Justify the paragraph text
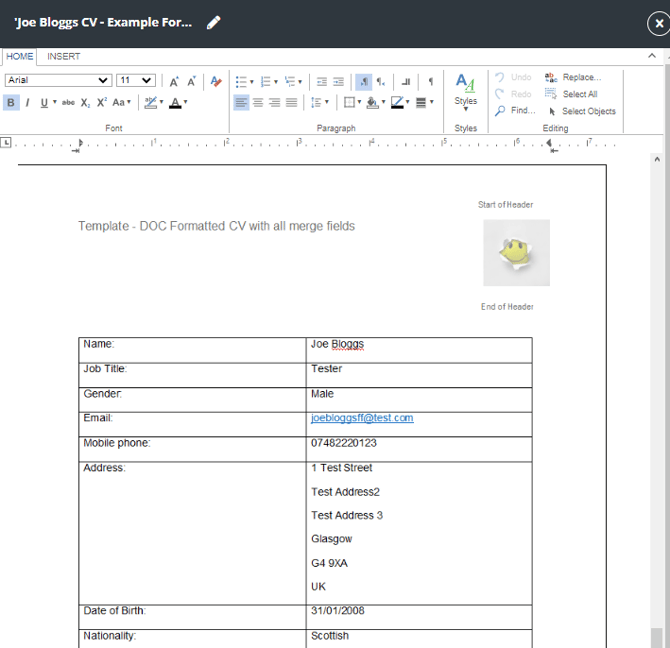 tap(291, 103)
